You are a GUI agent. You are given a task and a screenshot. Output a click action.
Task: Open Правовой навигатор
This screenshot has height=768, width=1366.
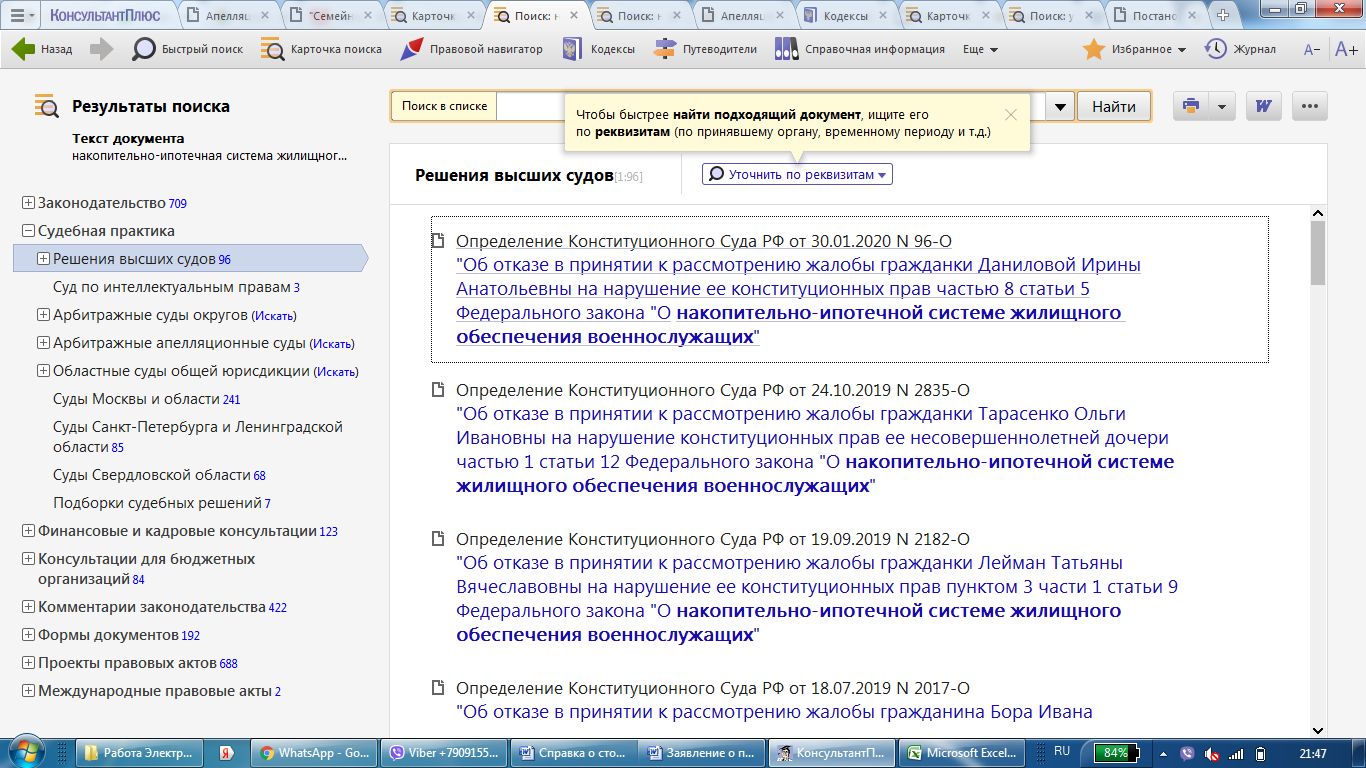coord(471,49)
